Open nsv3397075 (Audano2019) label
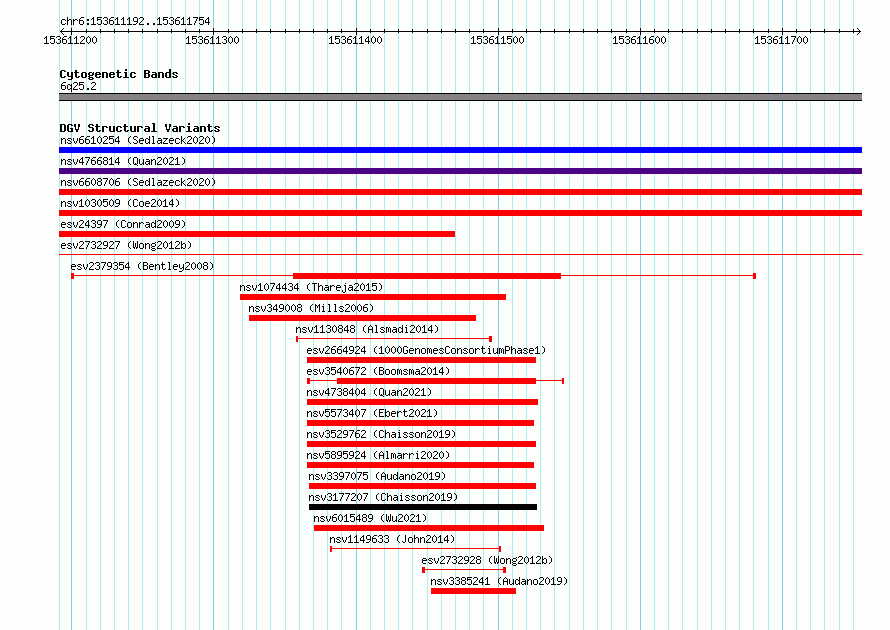The height and width of the screenshot is (630, 890). [377, 476]
